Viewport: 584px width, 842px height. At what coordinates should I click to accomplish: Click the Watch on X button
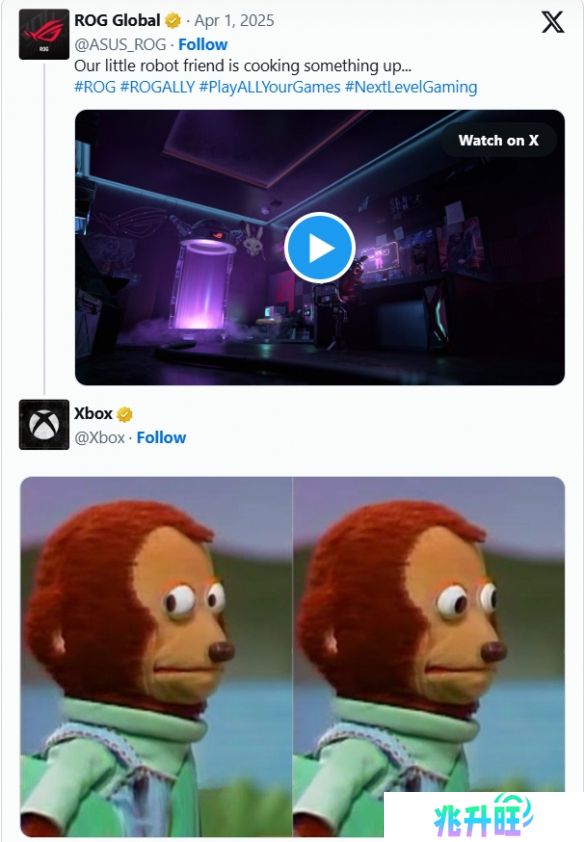pyautogui.click(x=498, y=140)
